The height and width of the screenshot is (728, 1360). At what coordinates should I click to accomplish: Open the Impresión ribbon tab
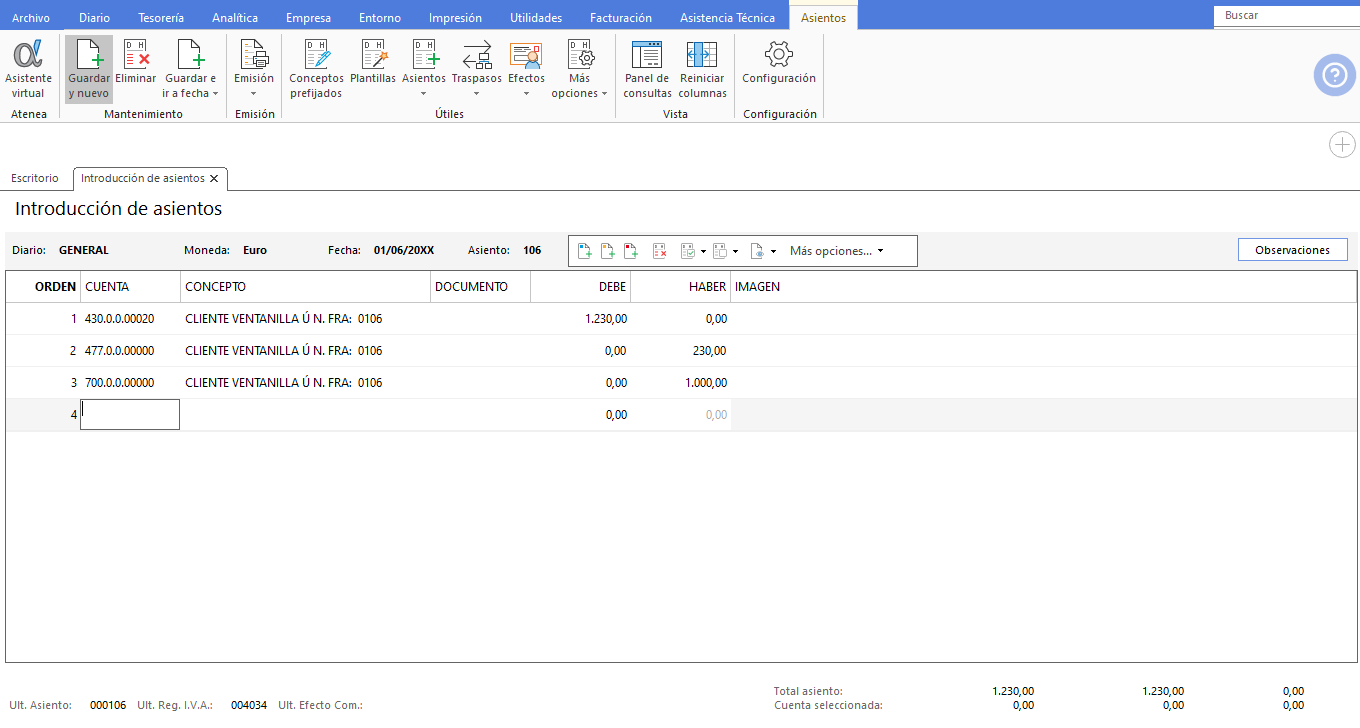[455, 18]
